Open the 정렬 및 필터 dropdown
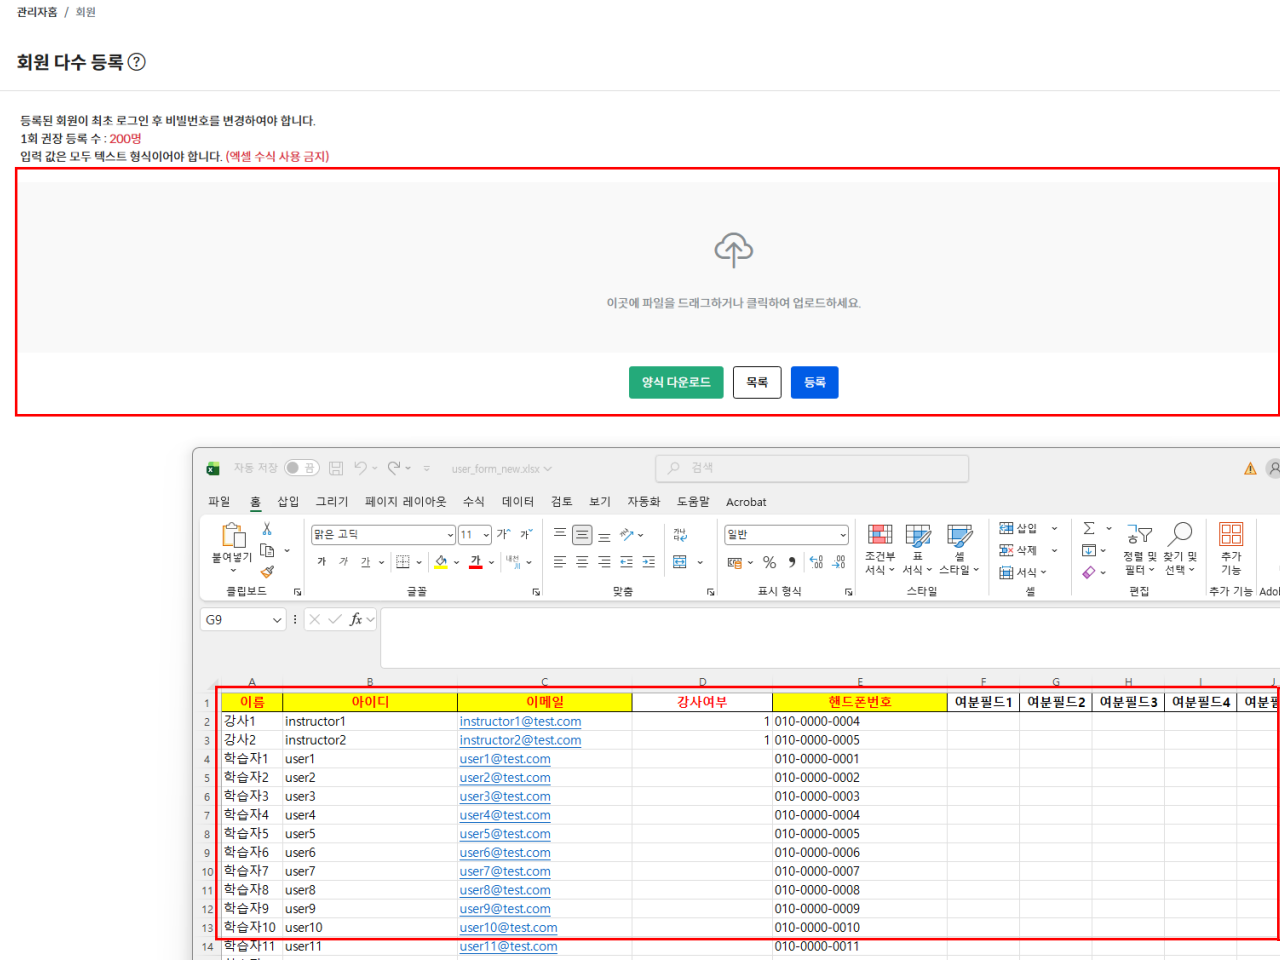Image resolution: width=1280 pixels, height=960 pixels. click(1139, 549)
